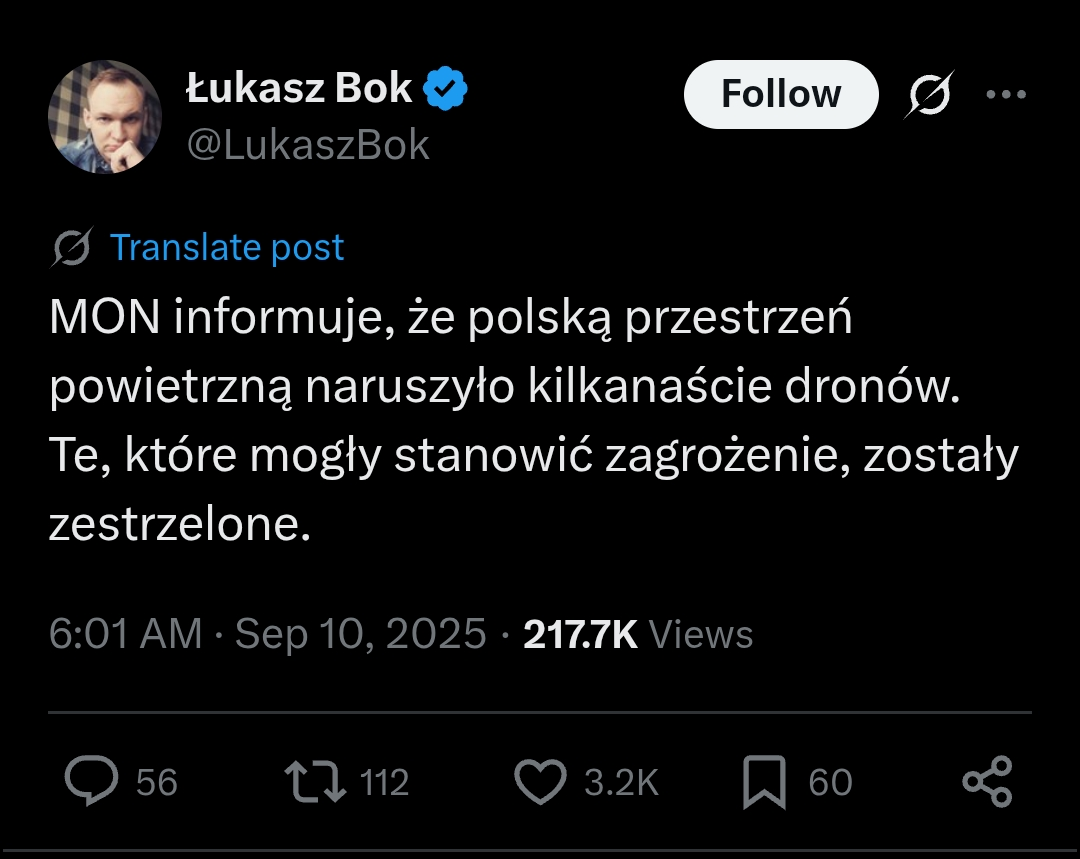1080x859 pixels.
Task: Click the 3.2K likes count
Action: 621,783
